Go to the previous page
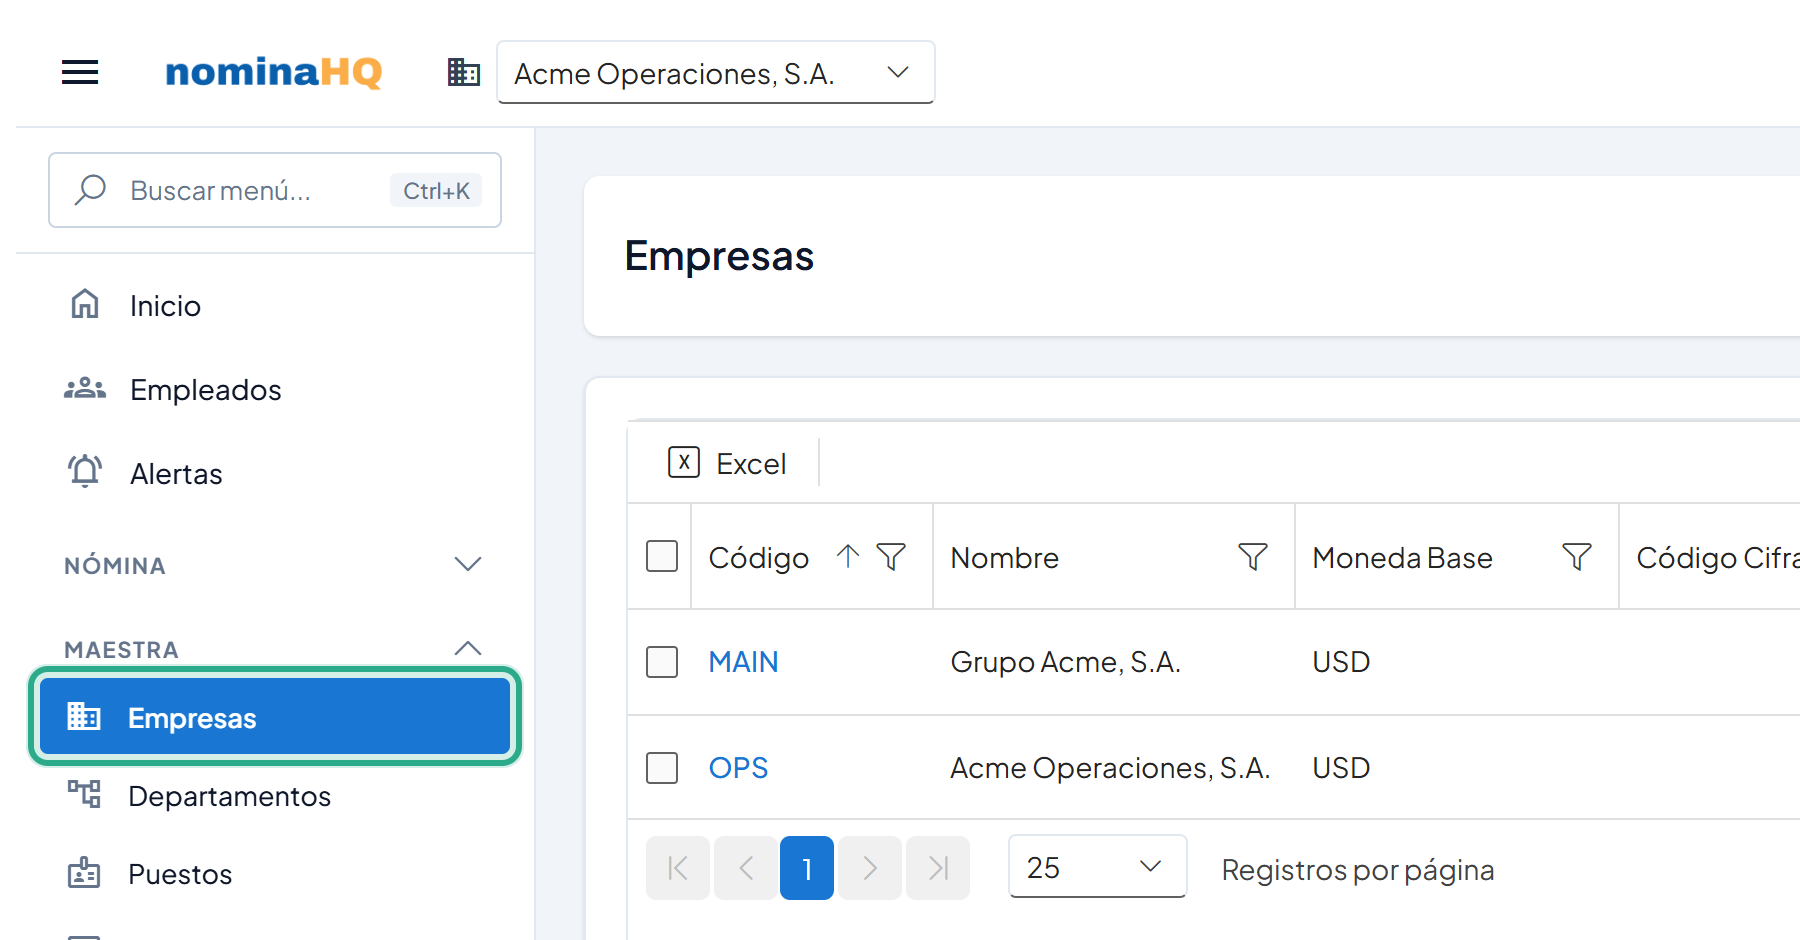The height and width of the screenshot is (940, 1800). 745,868
